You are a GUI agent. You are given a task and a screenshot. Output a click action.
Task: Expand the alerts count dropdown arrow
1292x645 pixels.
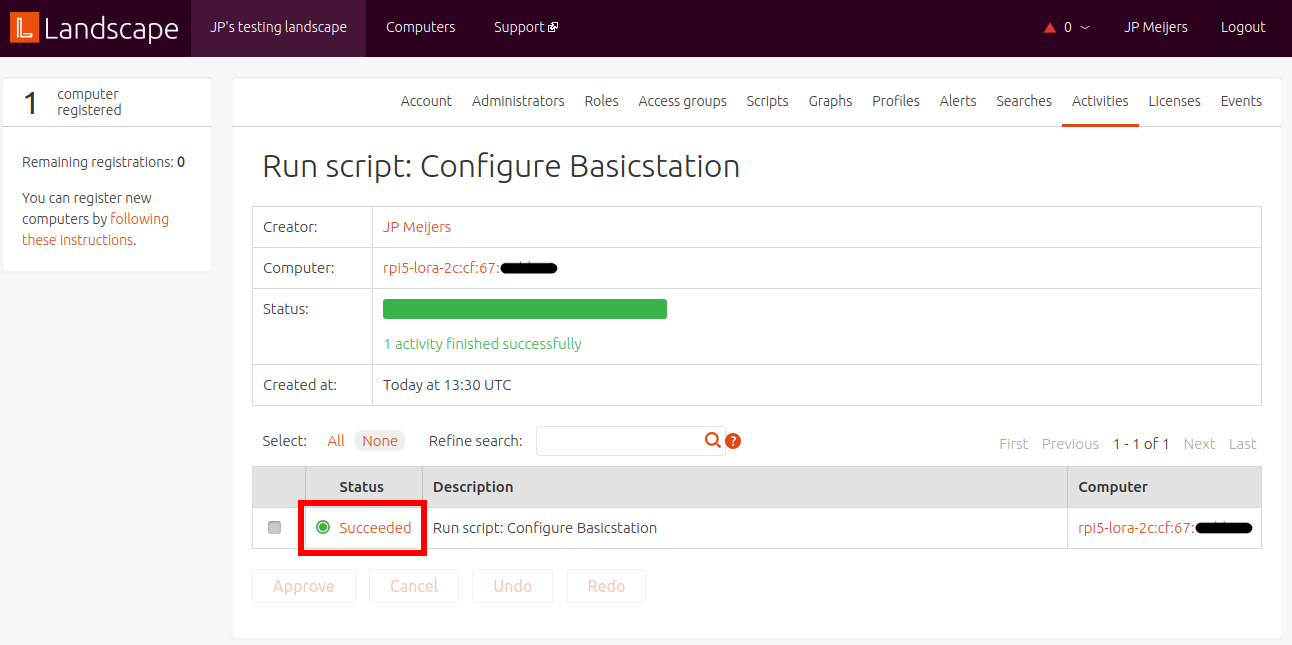click(1085, 28)
